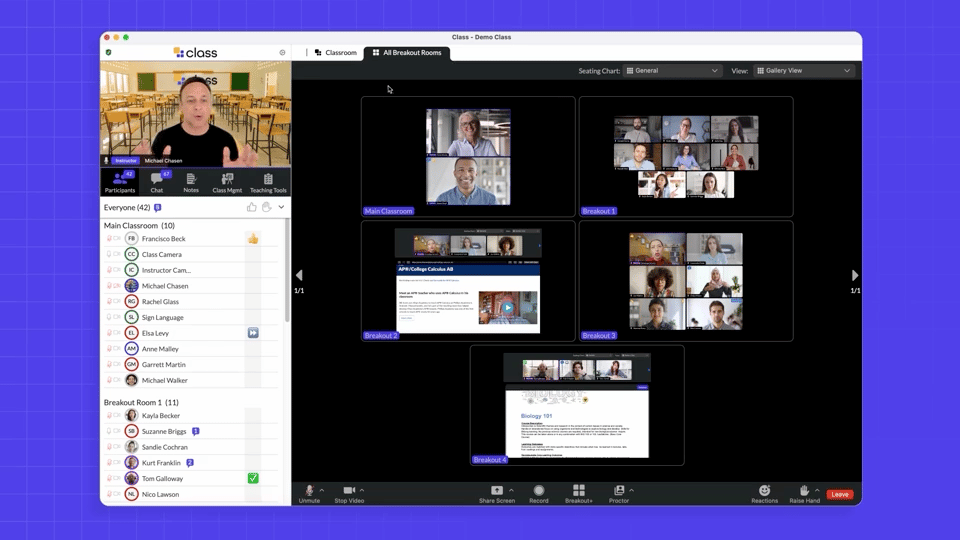This screenshot has height=540, width=960.
Task: Click the Share Screen icon
Action: tap(496, 492)
